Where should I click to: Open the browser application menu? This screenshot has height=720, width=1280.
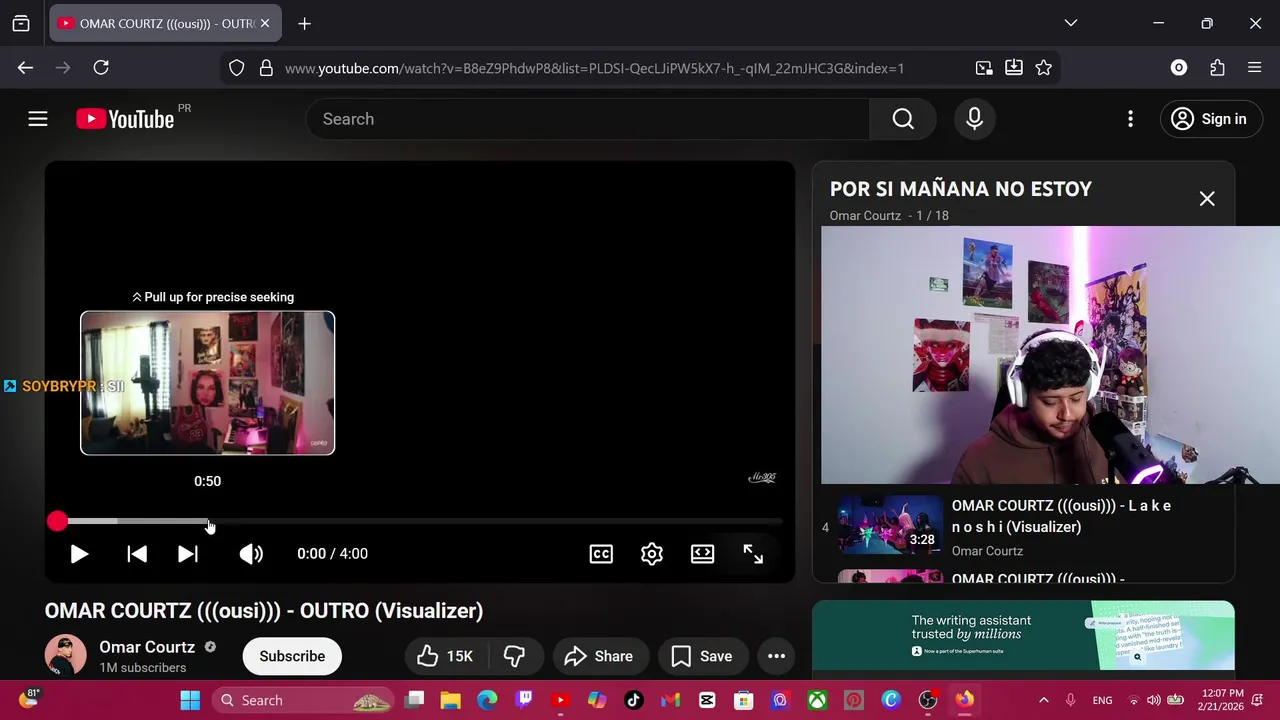click(1255, 68)
